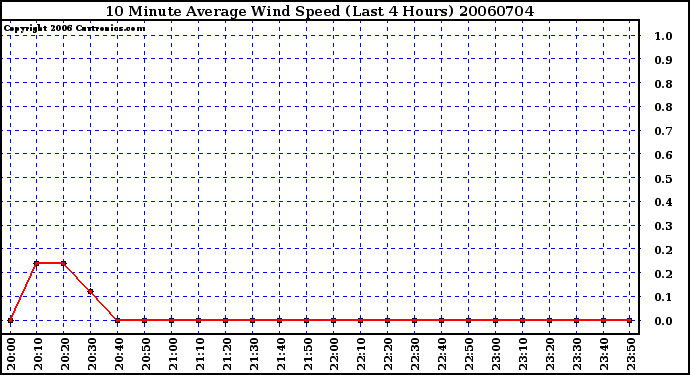
Task: Click the 21:40 time axis label
Action: pyautogui.click(x=280, y=354)
